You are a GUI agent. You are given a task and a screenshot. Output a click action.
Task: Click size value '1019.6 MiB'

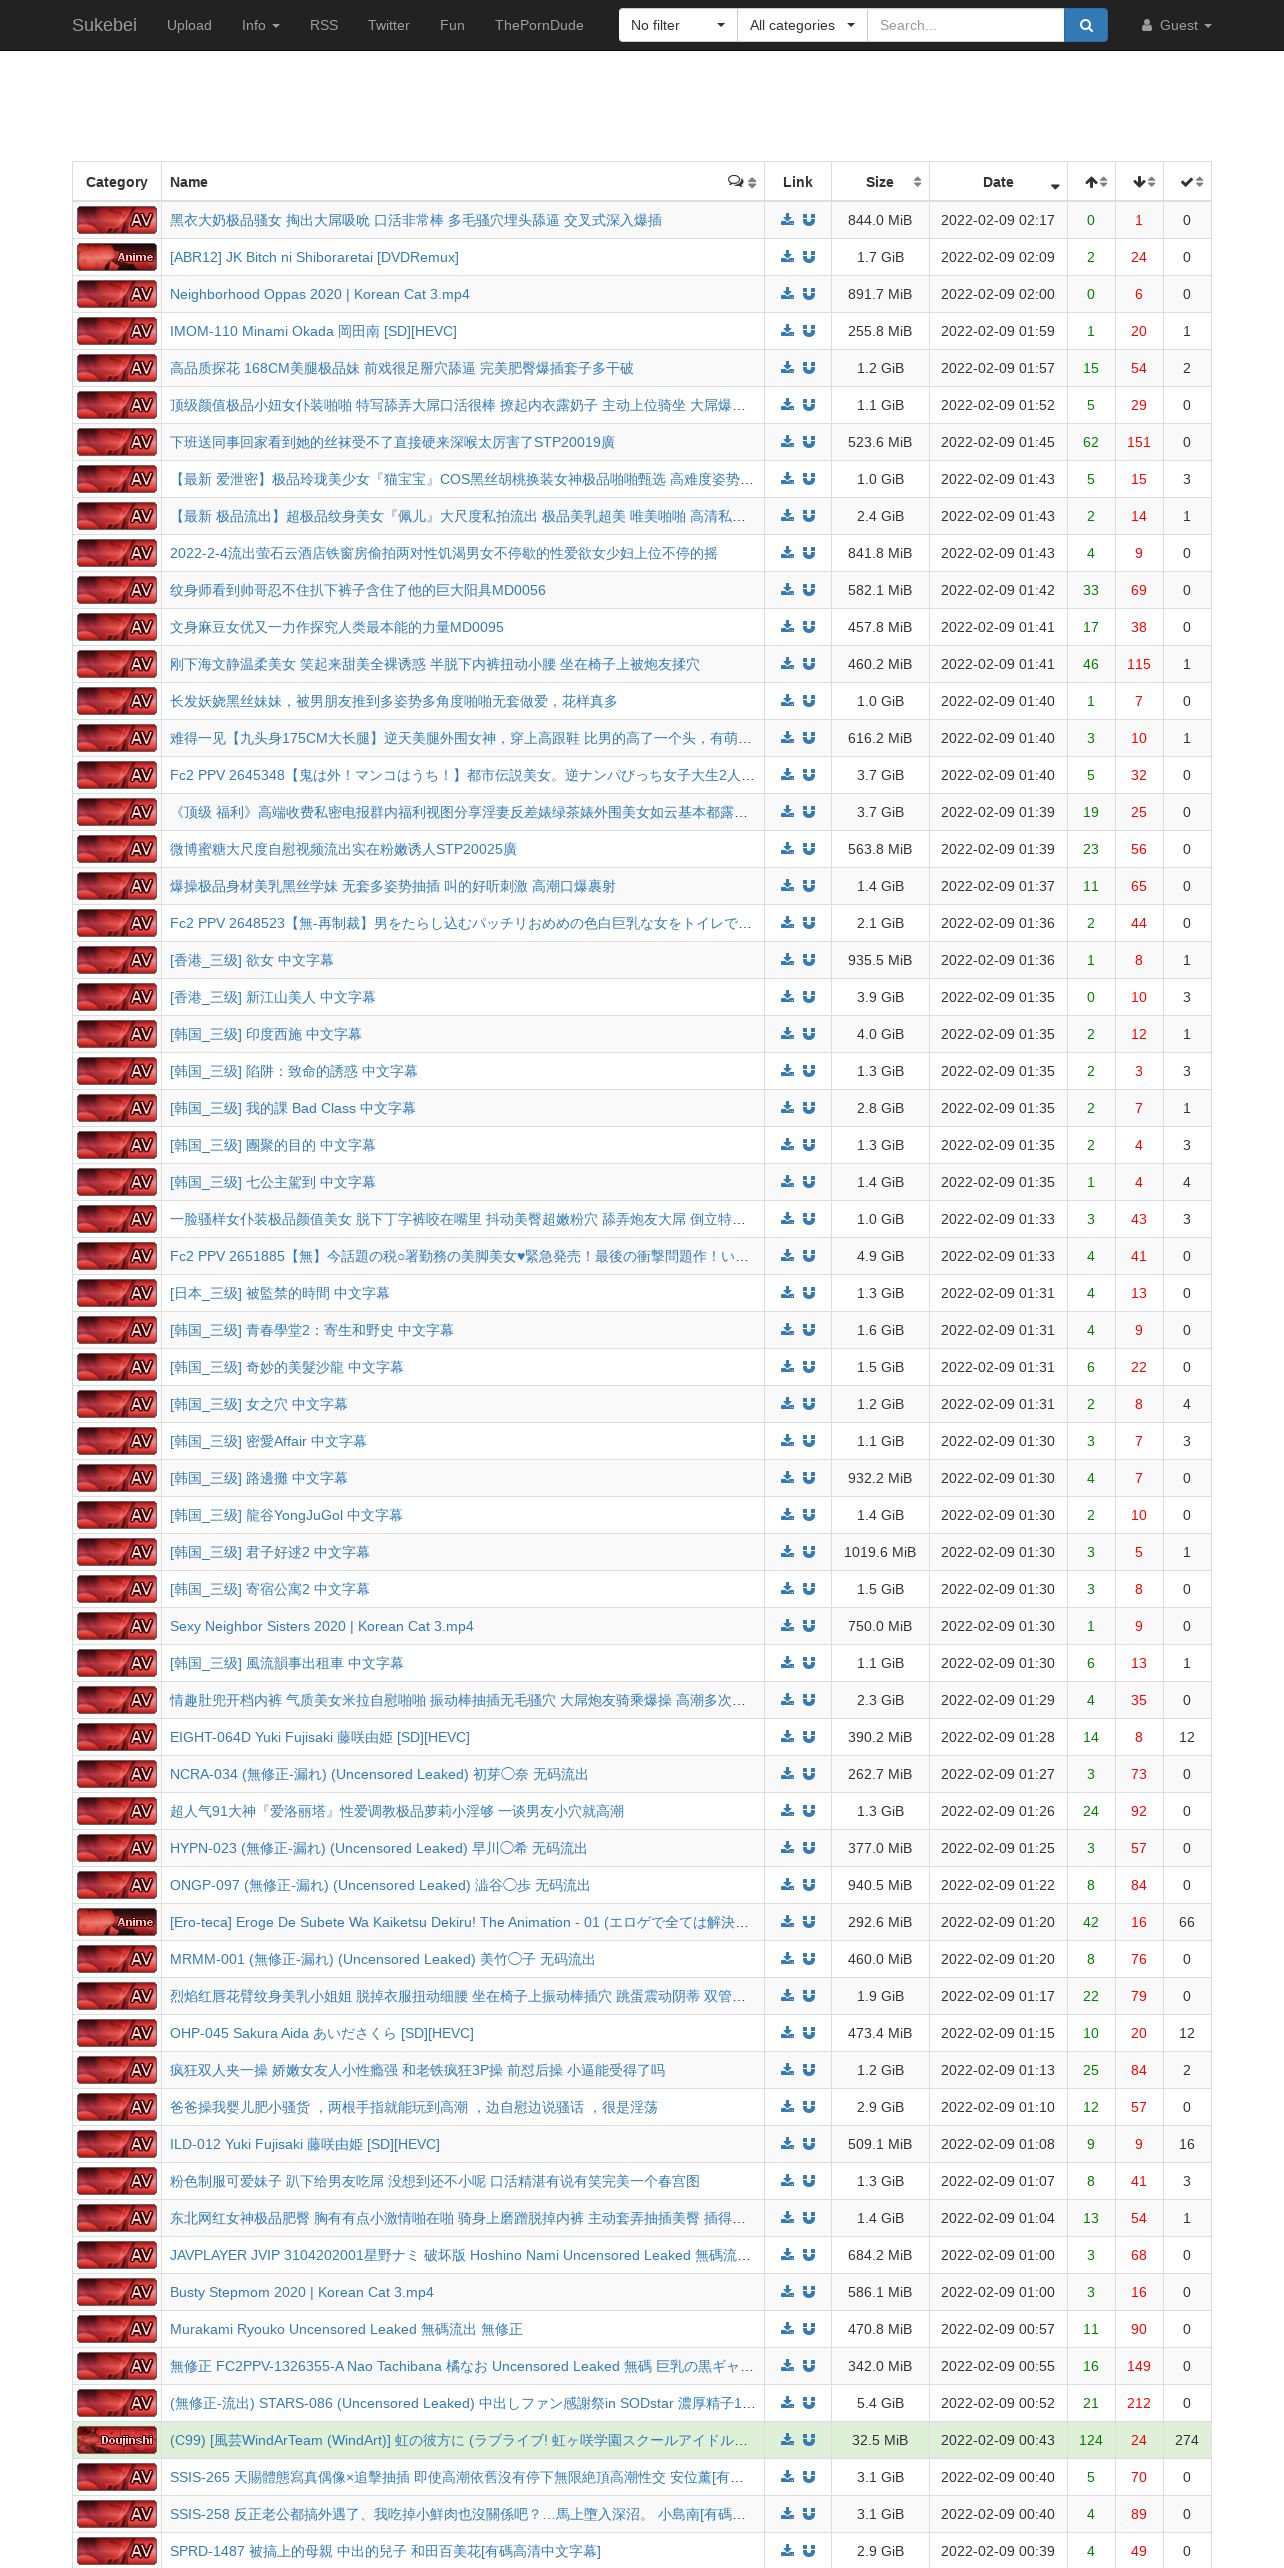[880, 1552]
